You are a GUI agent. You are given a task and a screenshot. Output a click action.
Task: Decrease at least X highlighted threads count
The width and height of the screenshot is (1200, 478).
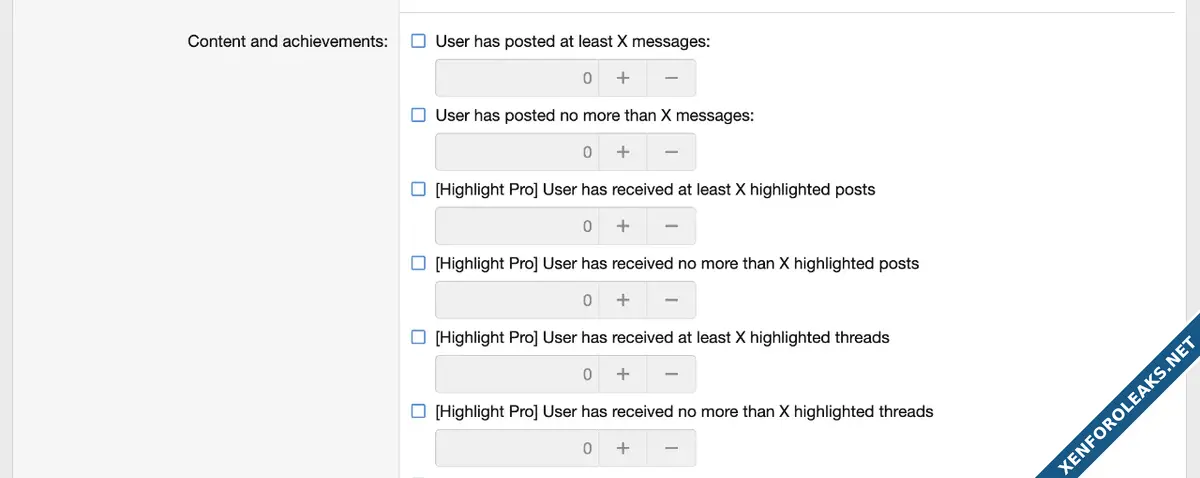671,374
